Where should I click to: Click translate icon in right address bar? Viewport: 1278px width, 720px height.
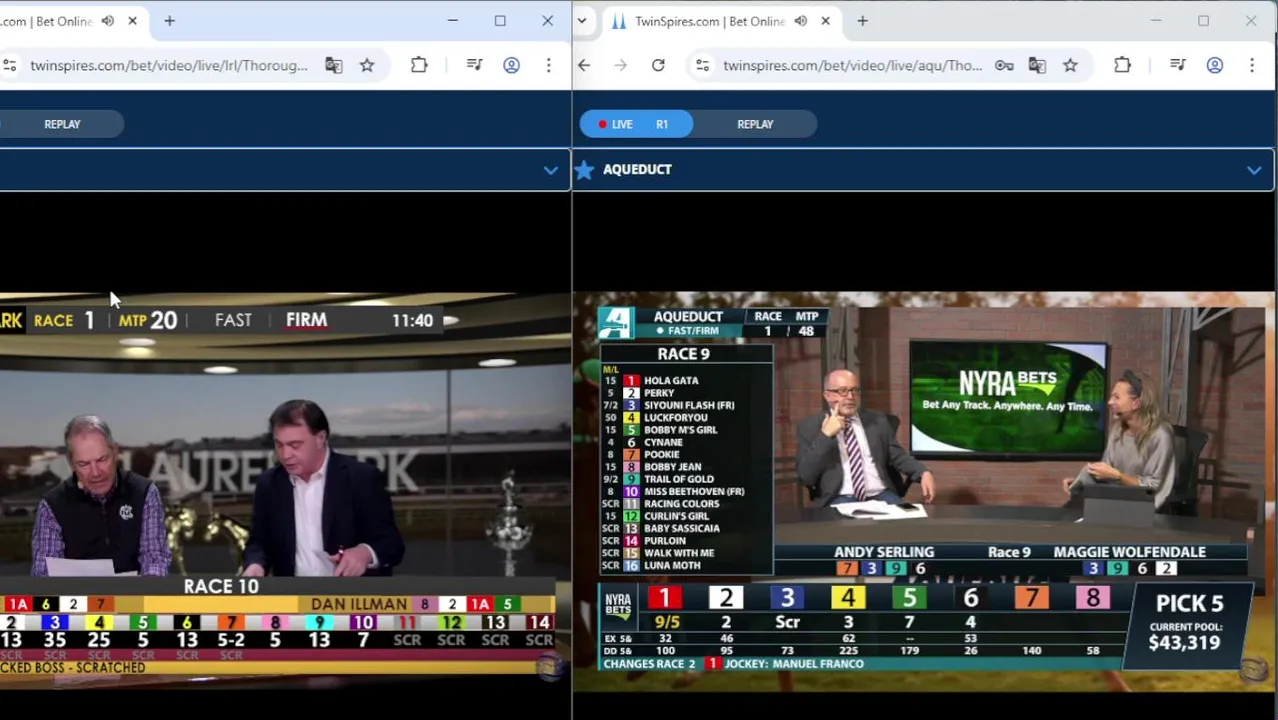point(1037,65)
